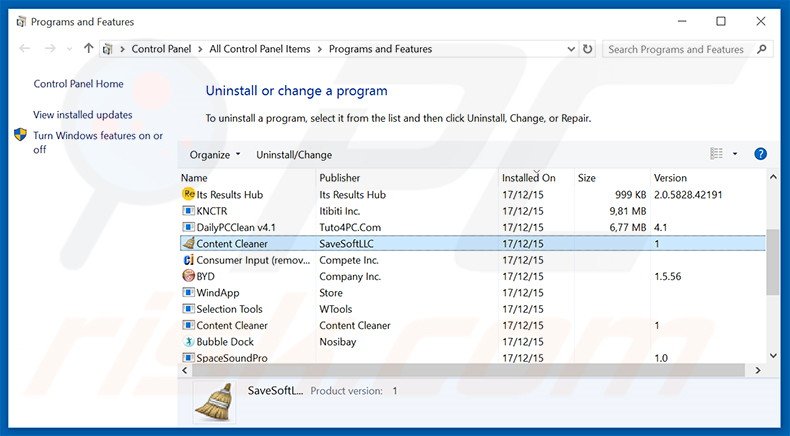Viewport: 790px width, 436px height.
Task: Click the KNCTR program icon
Action: coord(188,211)
